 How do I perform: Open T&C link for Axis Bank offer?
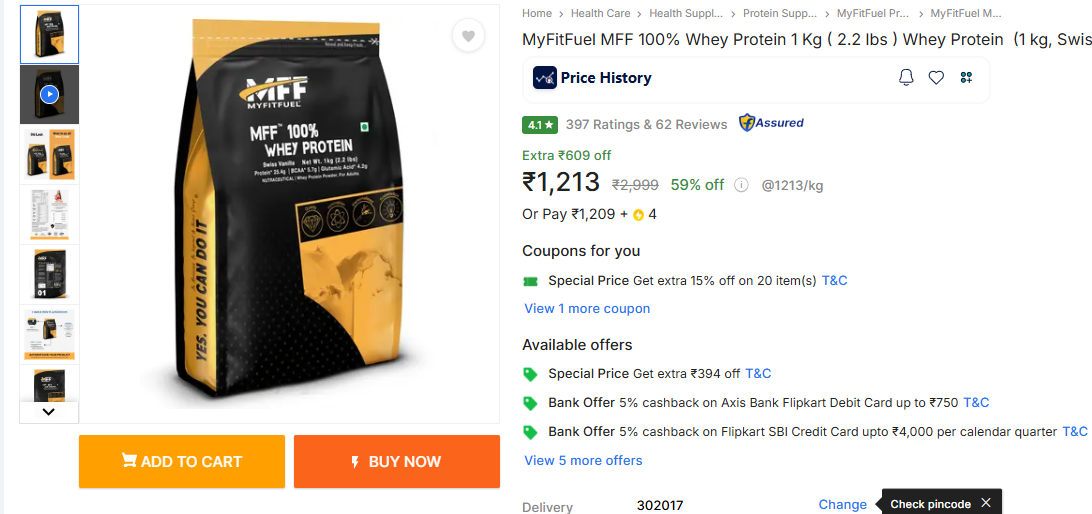[976, 403]
